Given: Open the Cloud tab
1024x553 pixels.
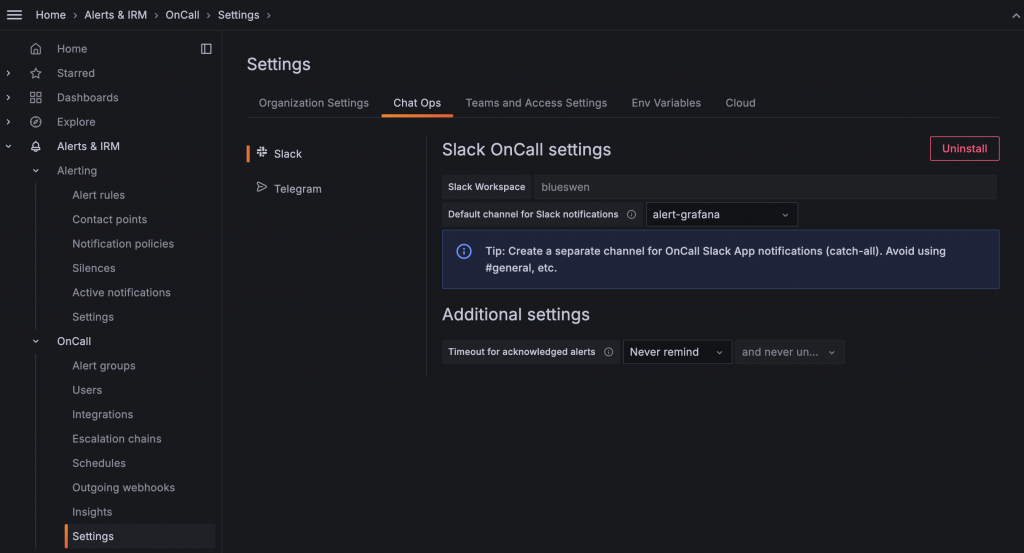Looking at the screenshot, I should point(741,103).
